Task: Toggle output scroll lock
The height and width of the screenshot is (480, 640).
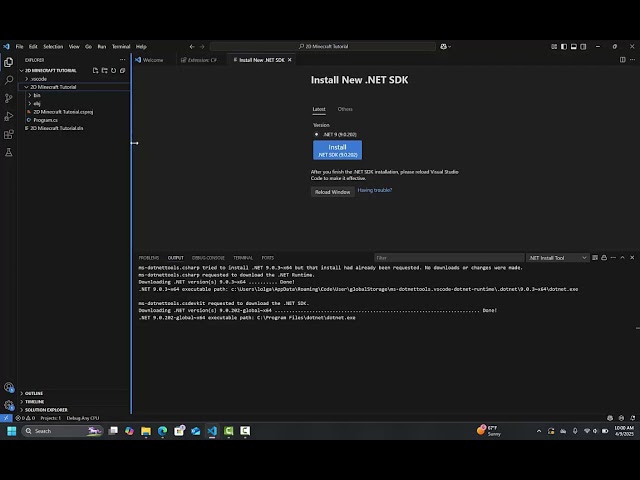Action: [x=604, y=258]
